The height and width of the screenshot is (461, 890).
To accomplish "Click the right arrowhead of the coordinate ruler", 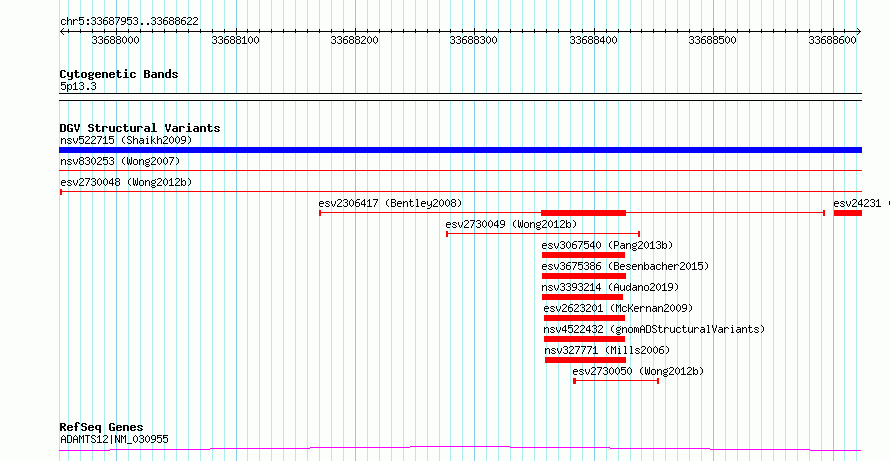I will (x=859, y=32).
